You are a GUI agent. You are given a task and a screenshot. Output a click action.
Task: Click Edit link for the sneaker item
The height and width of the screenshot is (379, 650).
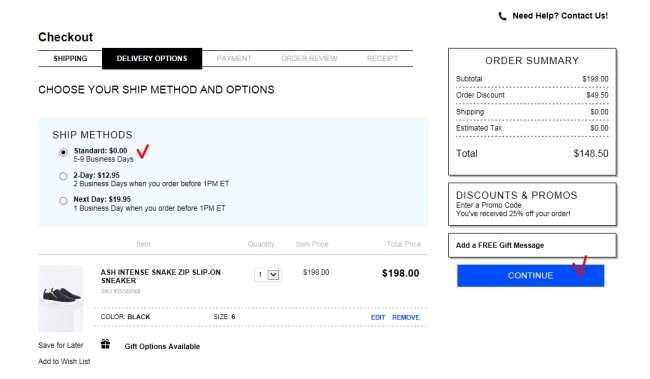click(378, 317)
